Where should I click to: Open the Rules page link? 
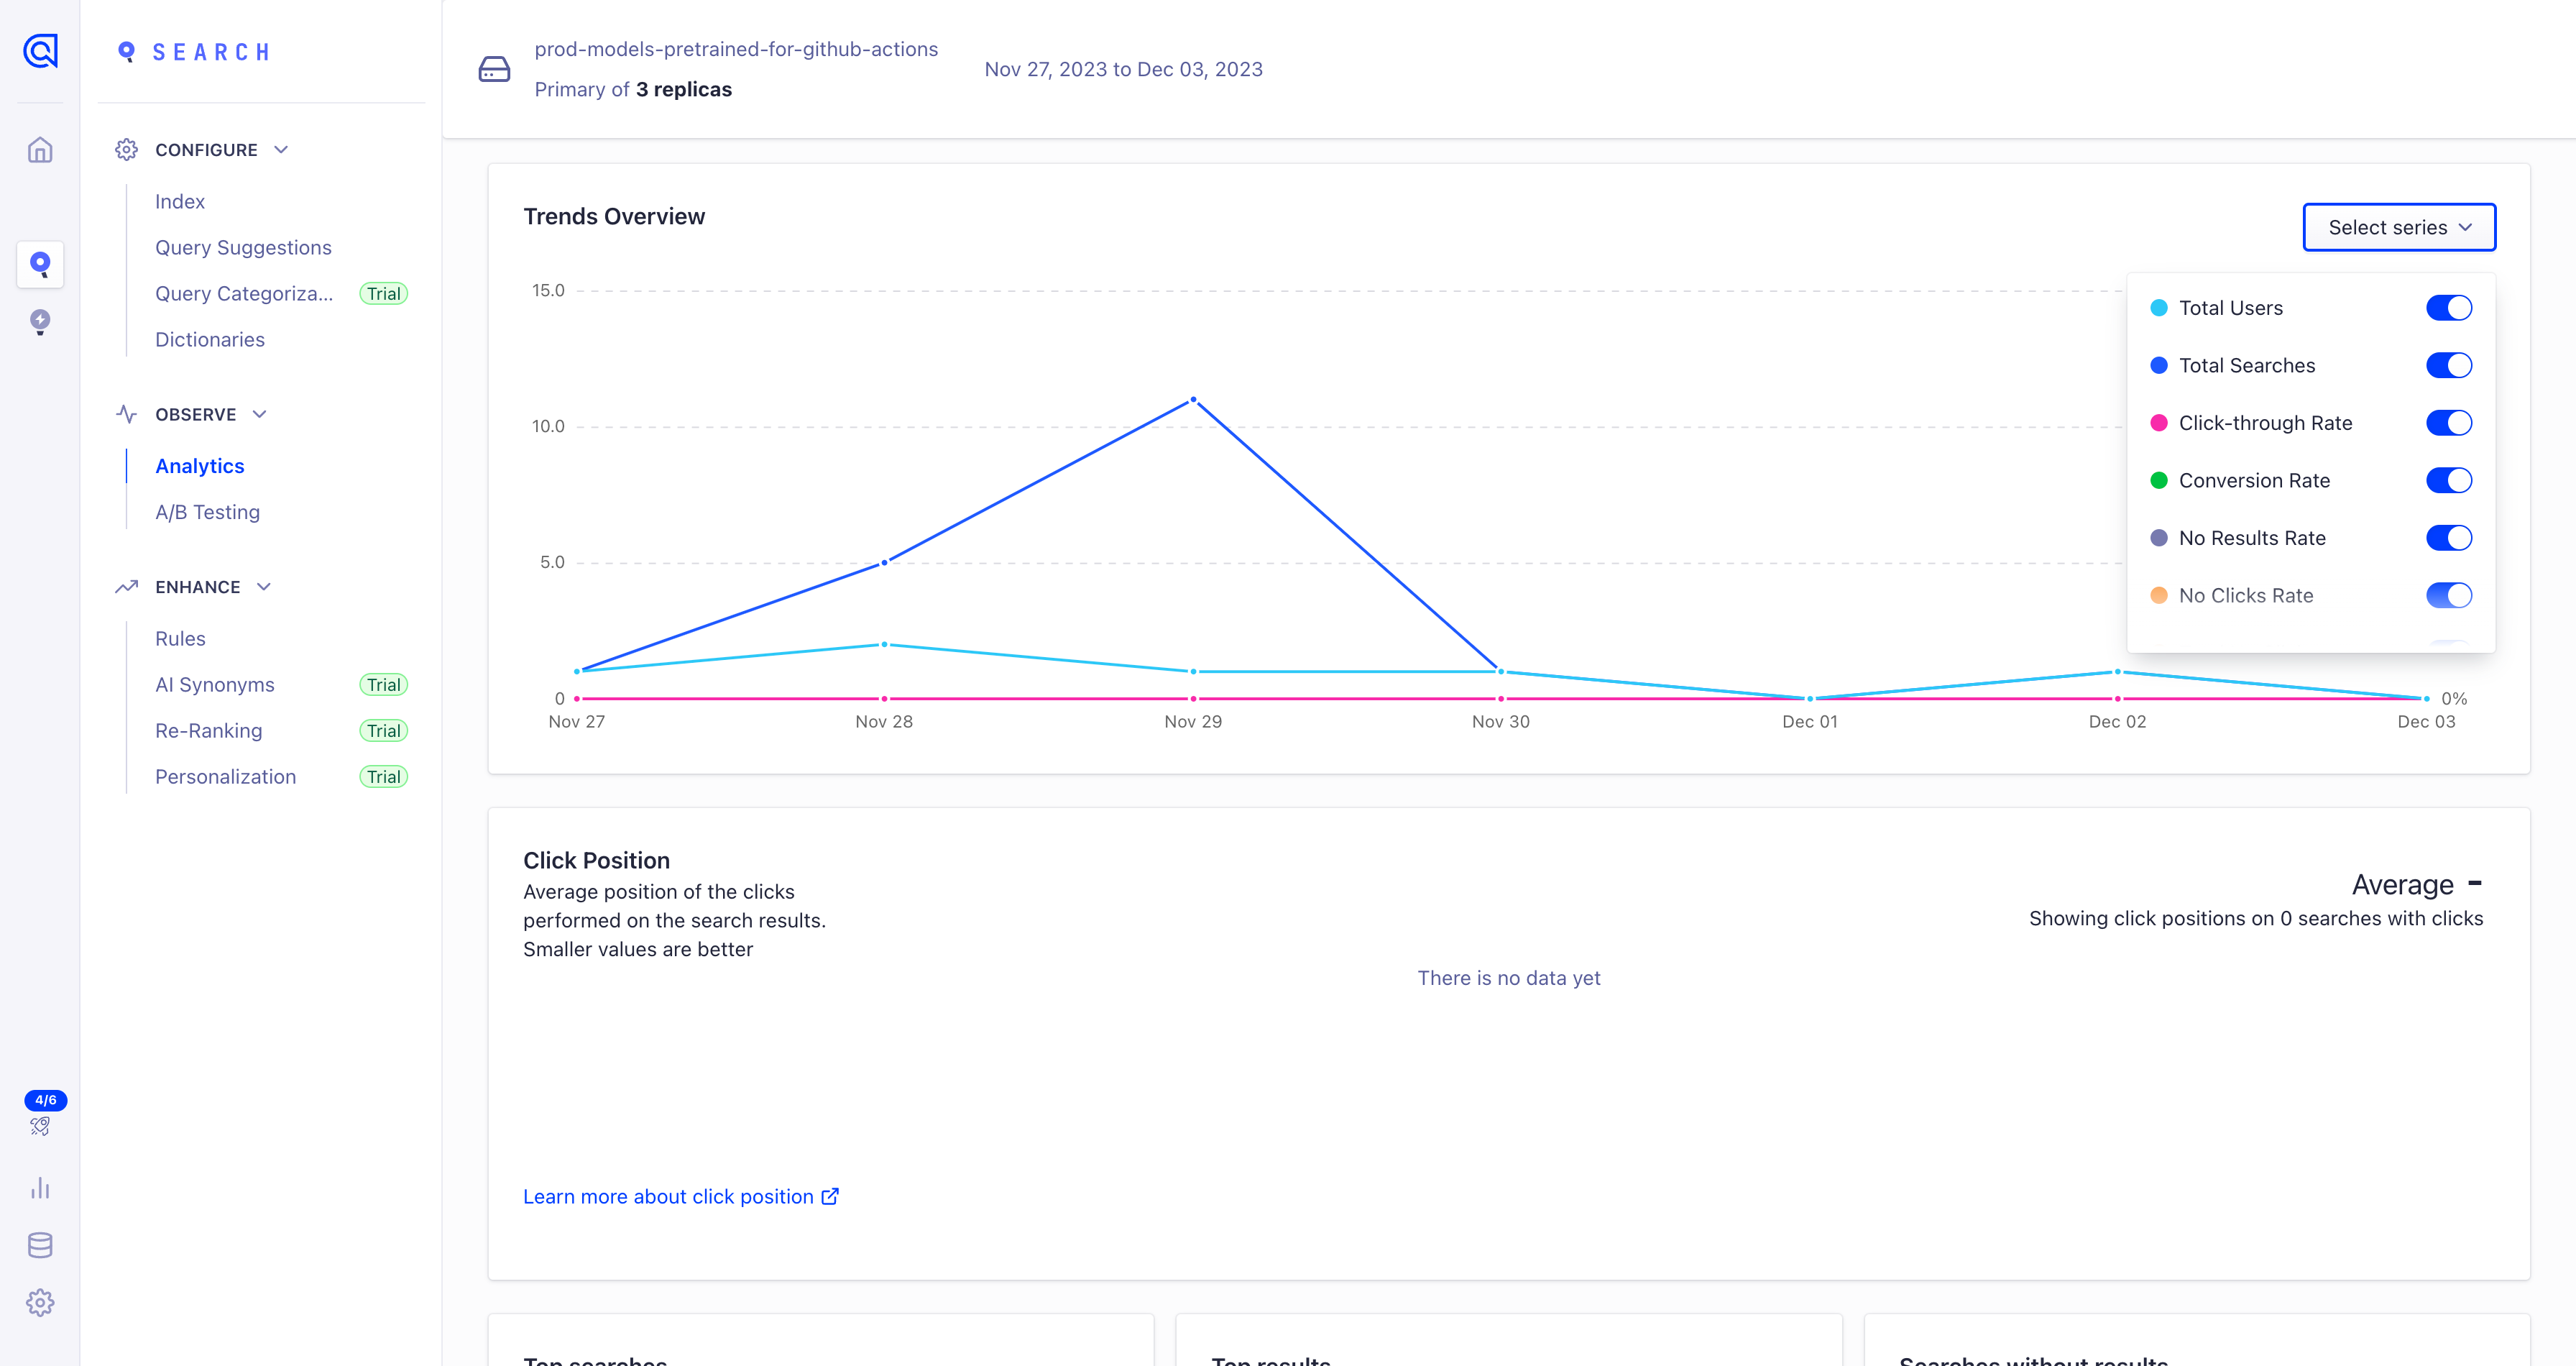tap(180, 638)
